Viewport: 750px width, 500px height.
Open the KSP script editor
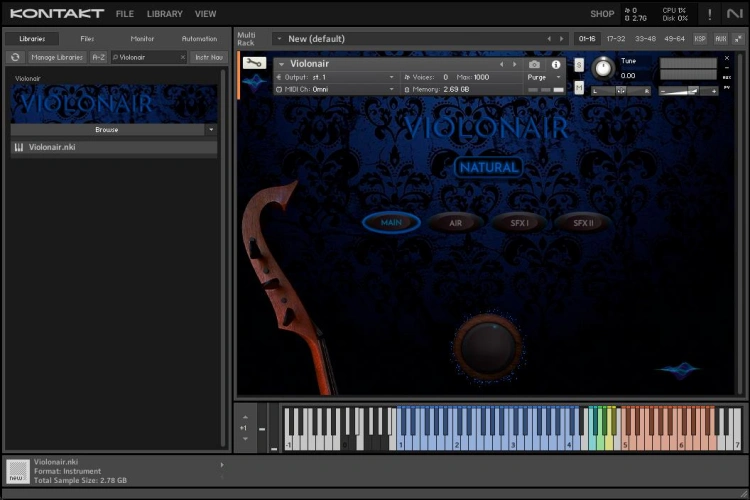pyautogui.click(x=699, y=38)
